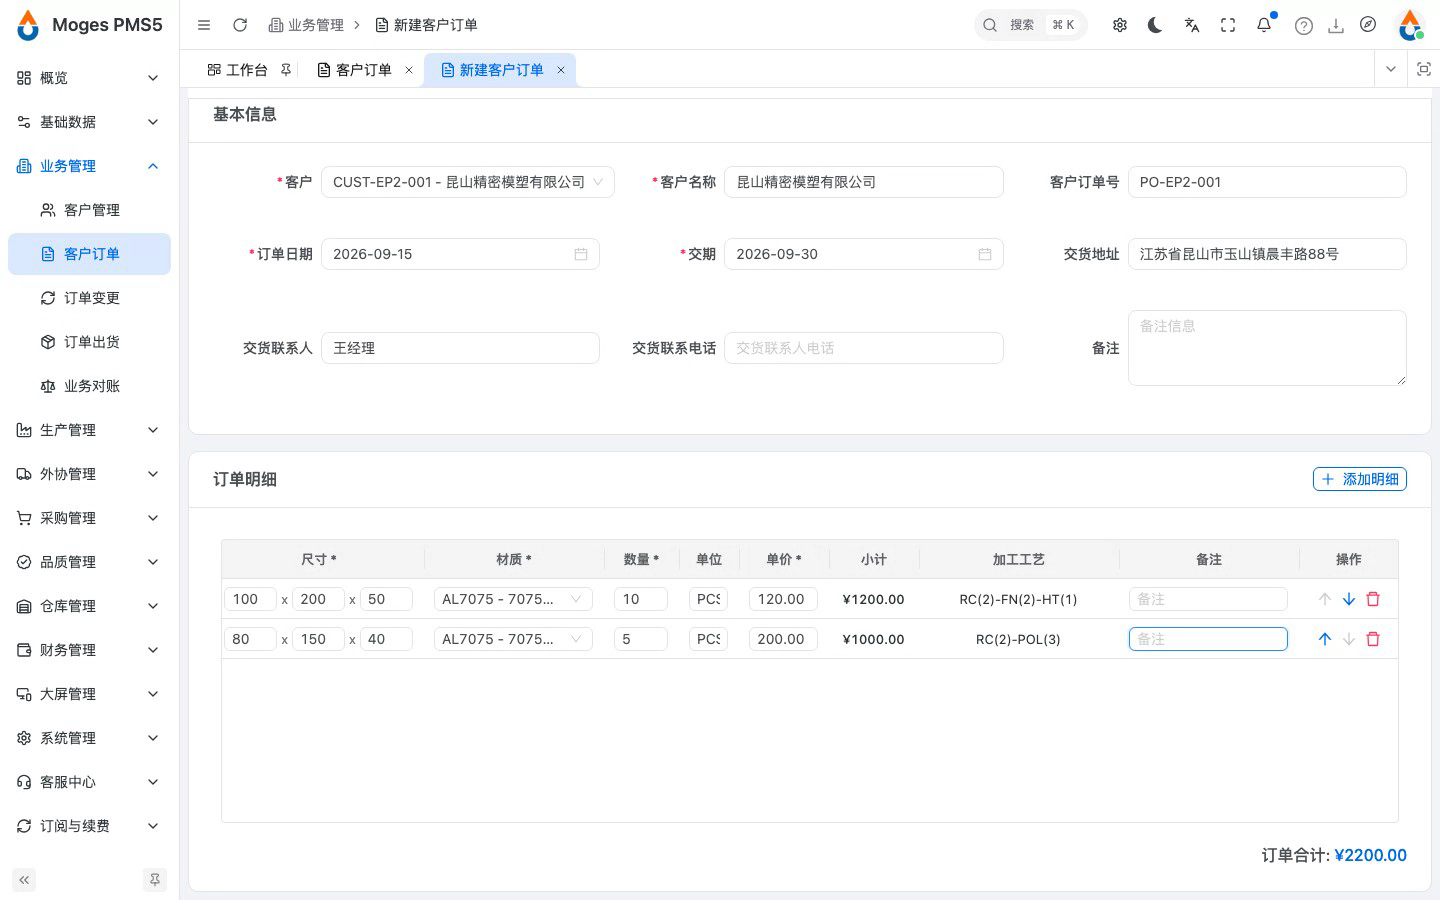Open the settings gear icon
This screenshot has width=1440, height=900.
pyautogui.click(x=1120, y=25)
